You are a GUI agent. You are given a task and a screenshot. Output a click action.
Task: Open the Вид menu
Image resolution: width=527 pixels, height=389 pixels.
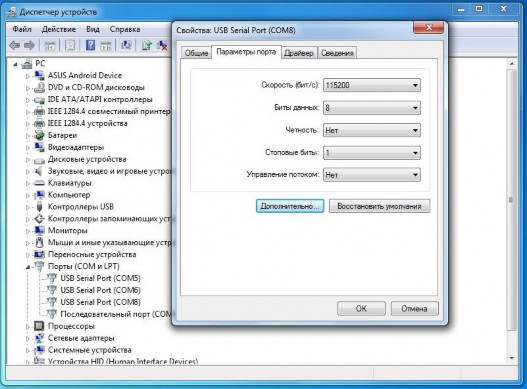coord(93,29)
